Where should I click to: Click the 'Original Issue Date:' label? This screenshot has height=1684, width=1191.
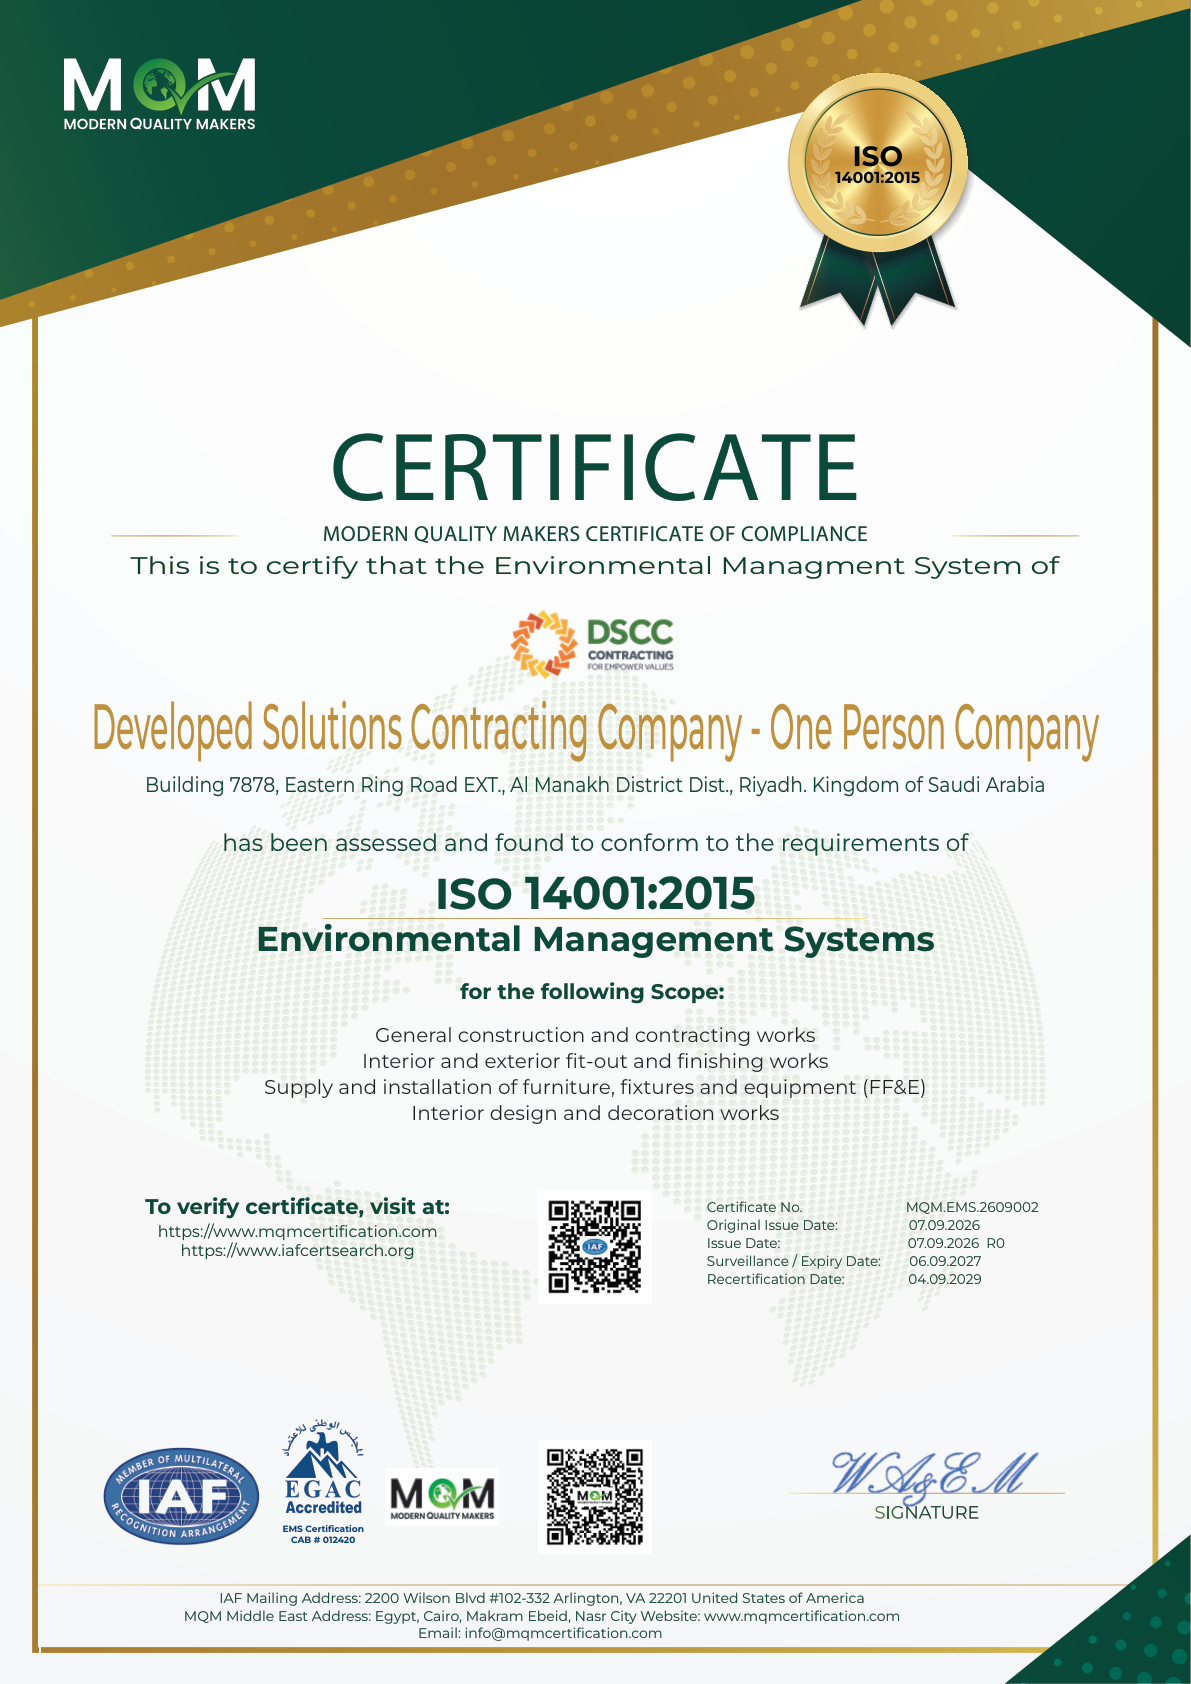pos(772,1225)
